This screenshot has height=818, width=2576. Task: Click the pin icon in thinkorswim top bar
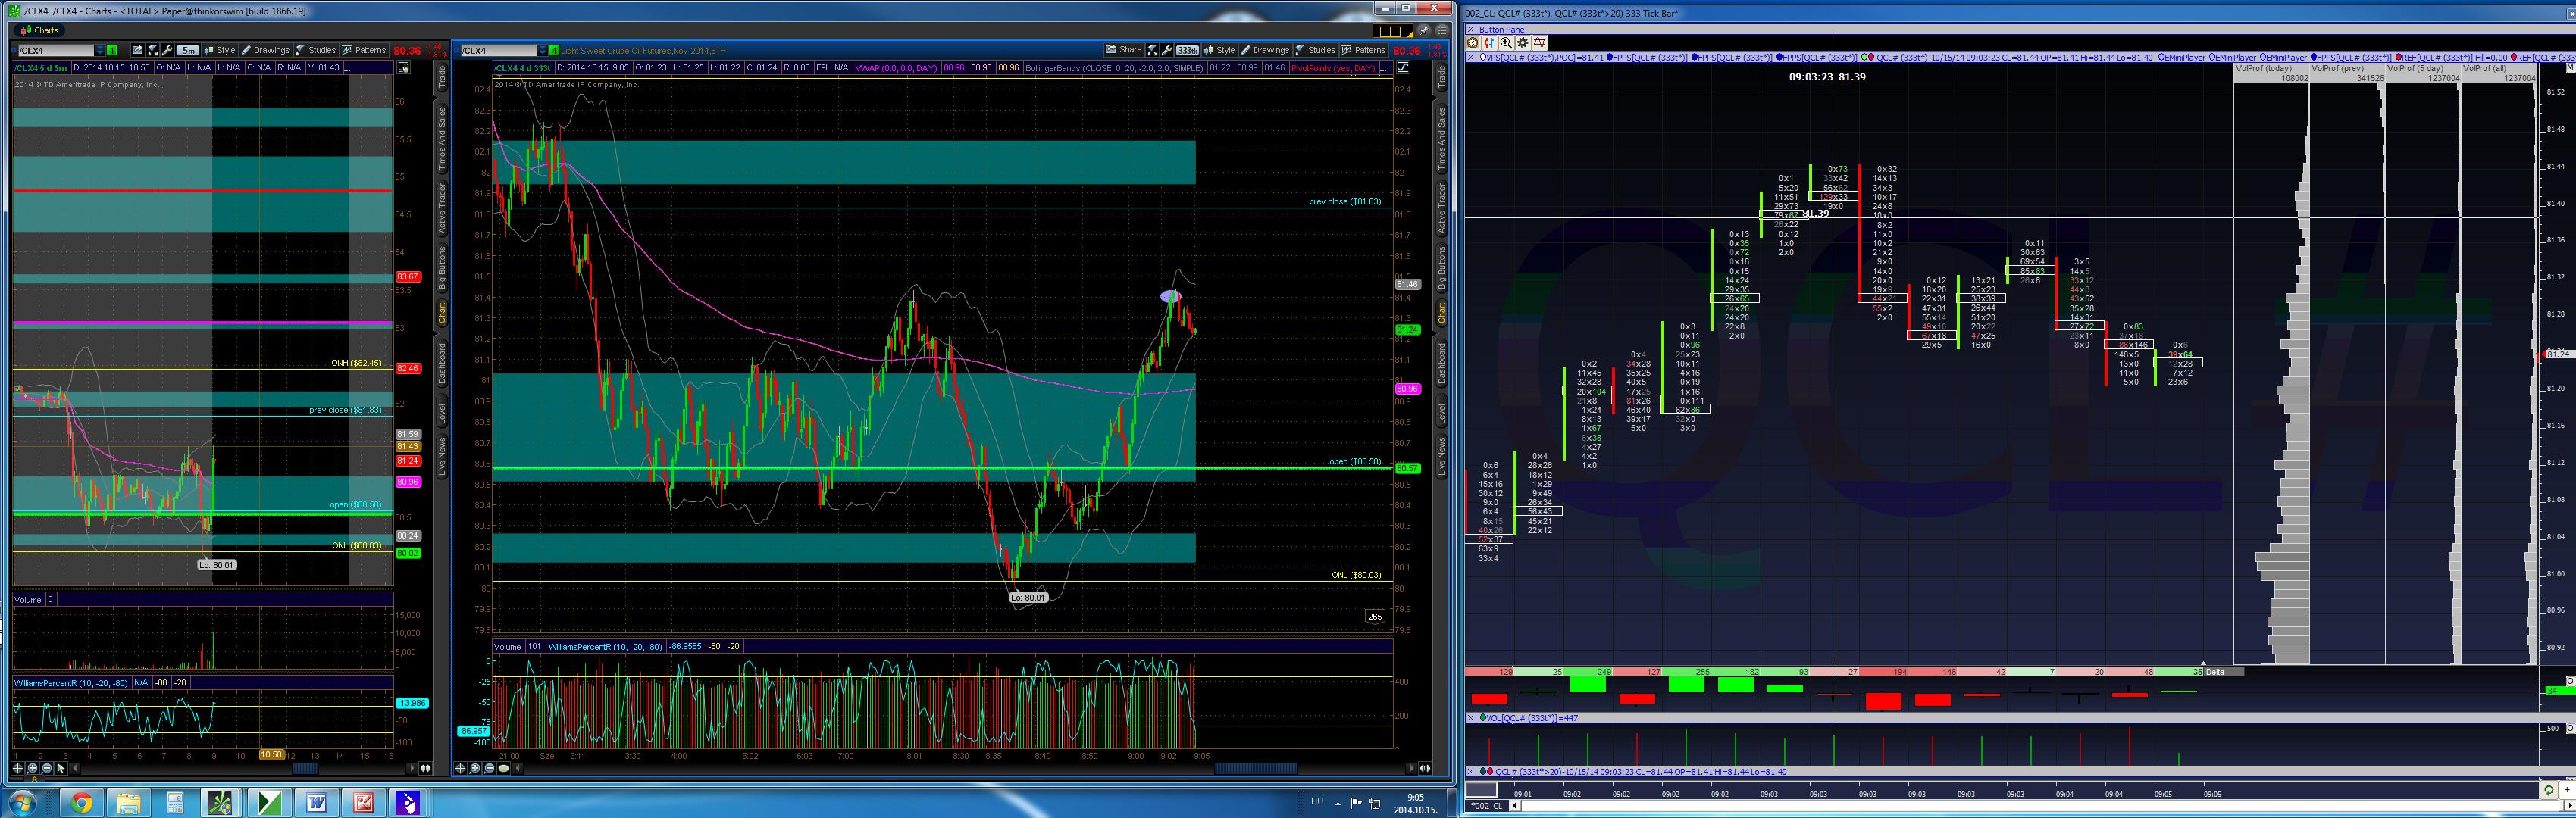click(1423, 31)
